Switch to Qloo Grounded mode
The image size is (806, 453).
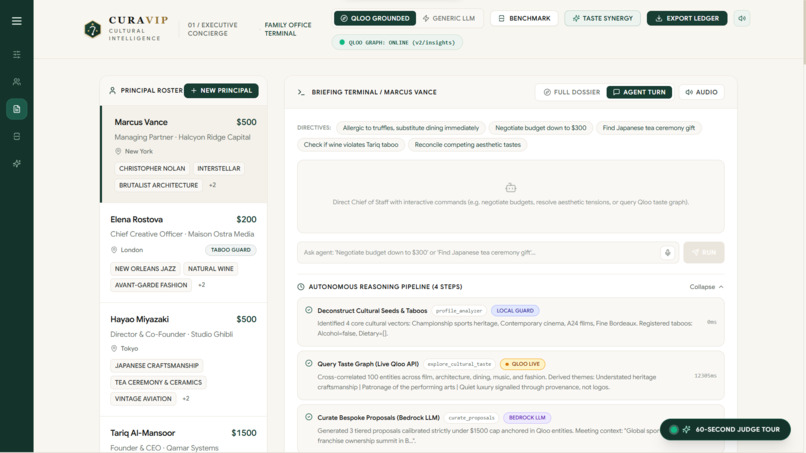(x=375, y=19)
